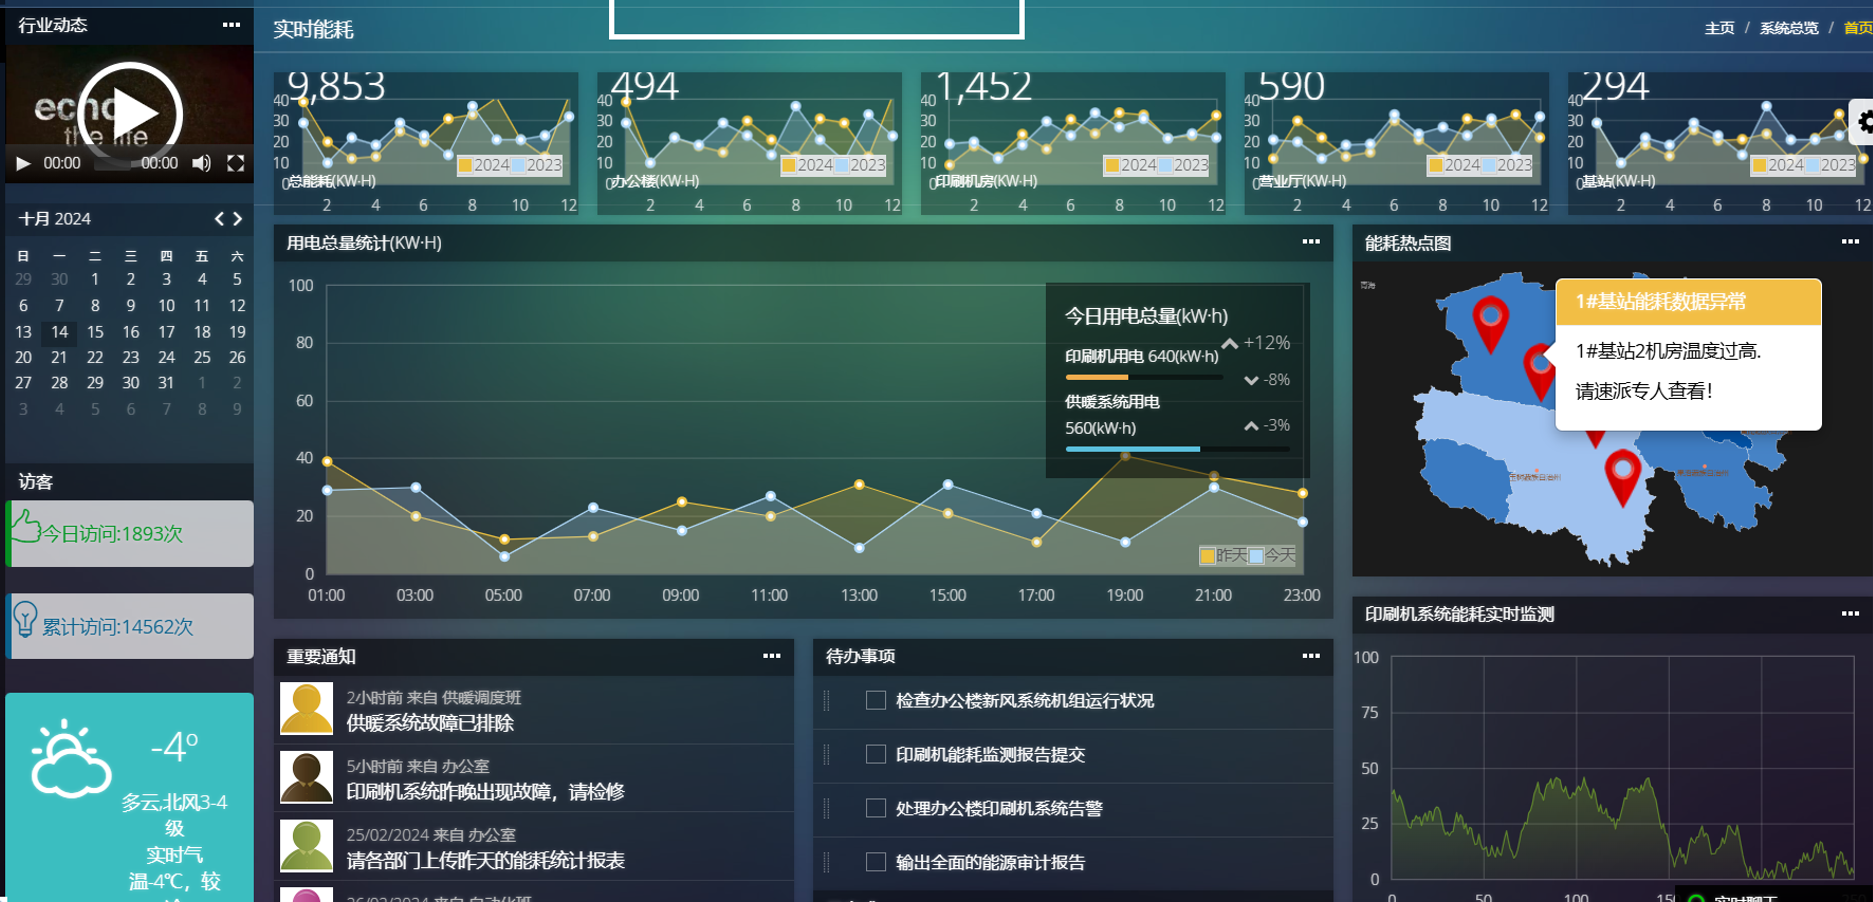Click the 系统总览 breadcrumb link
The width and height of the screenshot is (1873, 902).
(x=1789, y=28)
